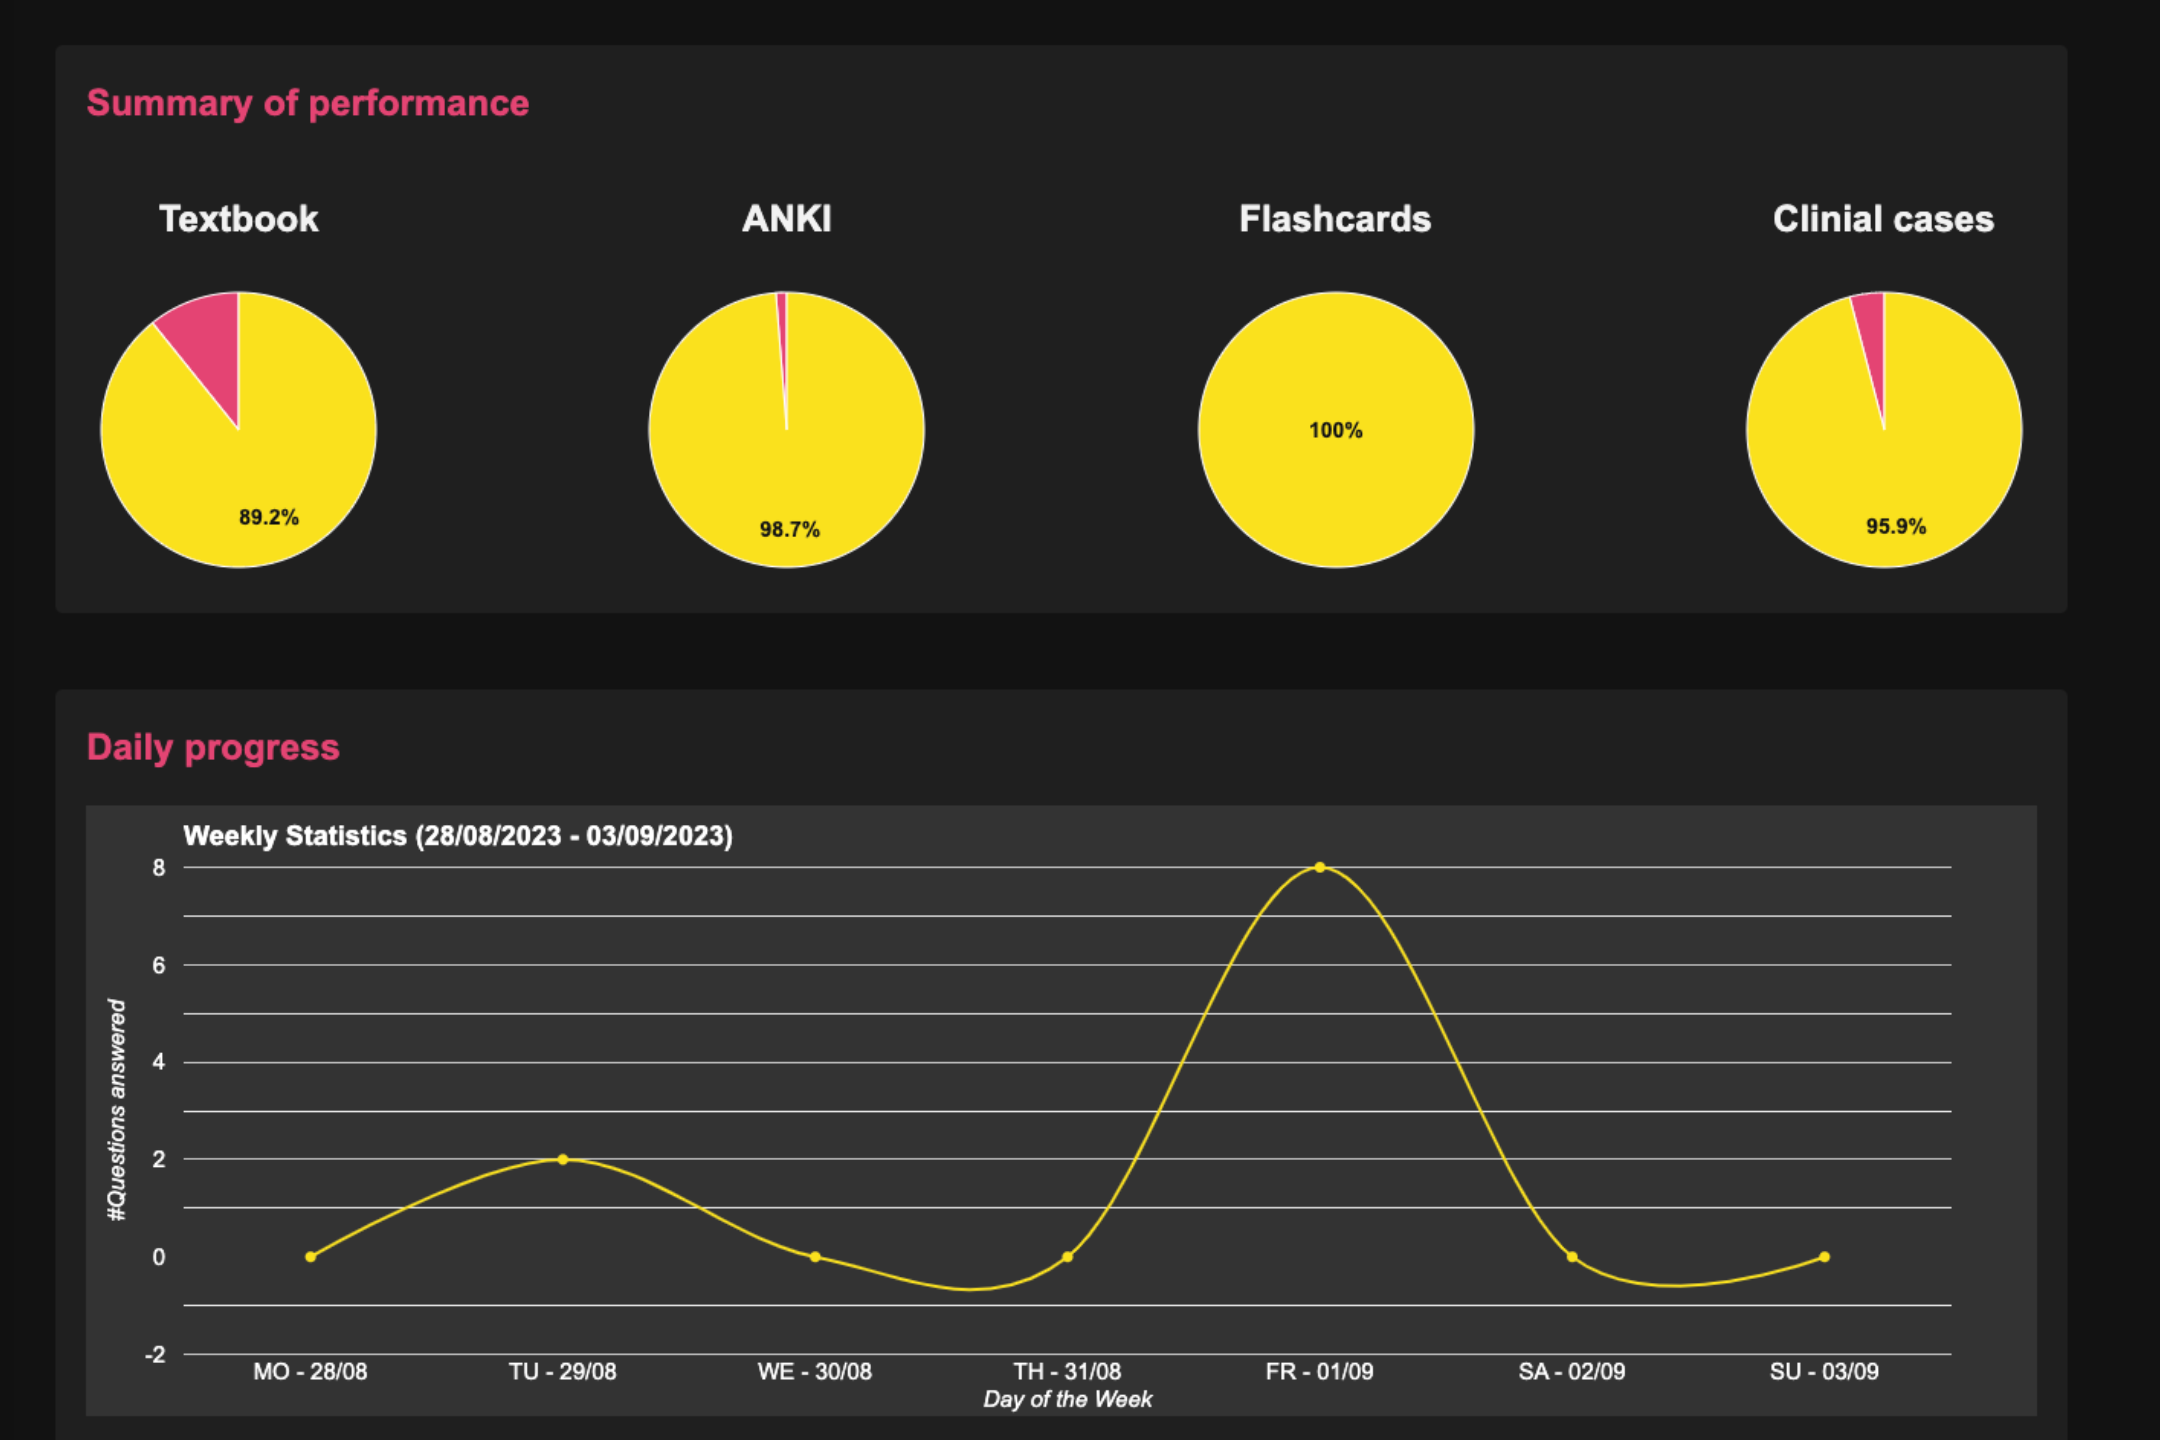This screenshot has height=1440, width=2160.
Task: Click the 89.2% label in Textbook pie
Action: pyautogui.click(x=269, y=517)
